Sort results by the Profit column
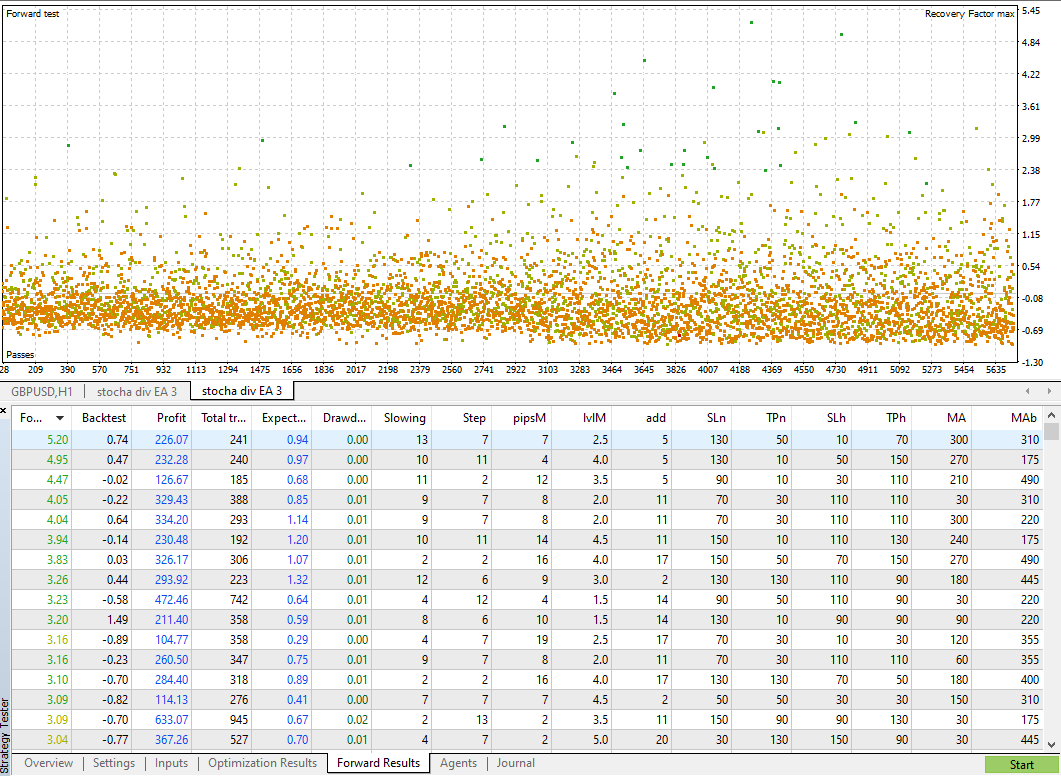1061x776 pixels. 171,418
